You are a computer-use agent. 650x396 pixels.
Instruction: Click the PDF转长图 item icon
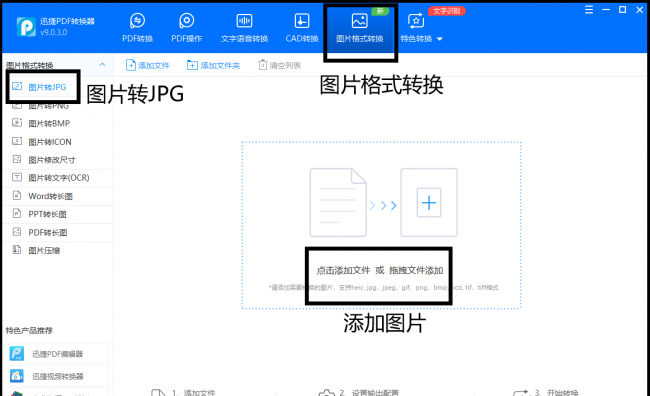(17, 232)
